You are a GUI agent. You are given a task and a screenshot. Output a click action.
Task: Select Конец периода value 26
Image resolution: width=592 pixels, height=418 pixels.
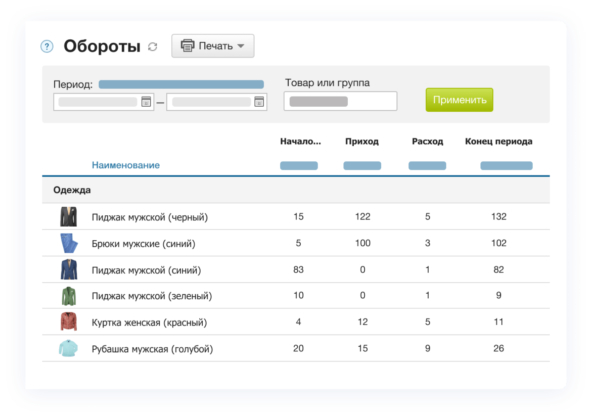[x=499, y=348]
